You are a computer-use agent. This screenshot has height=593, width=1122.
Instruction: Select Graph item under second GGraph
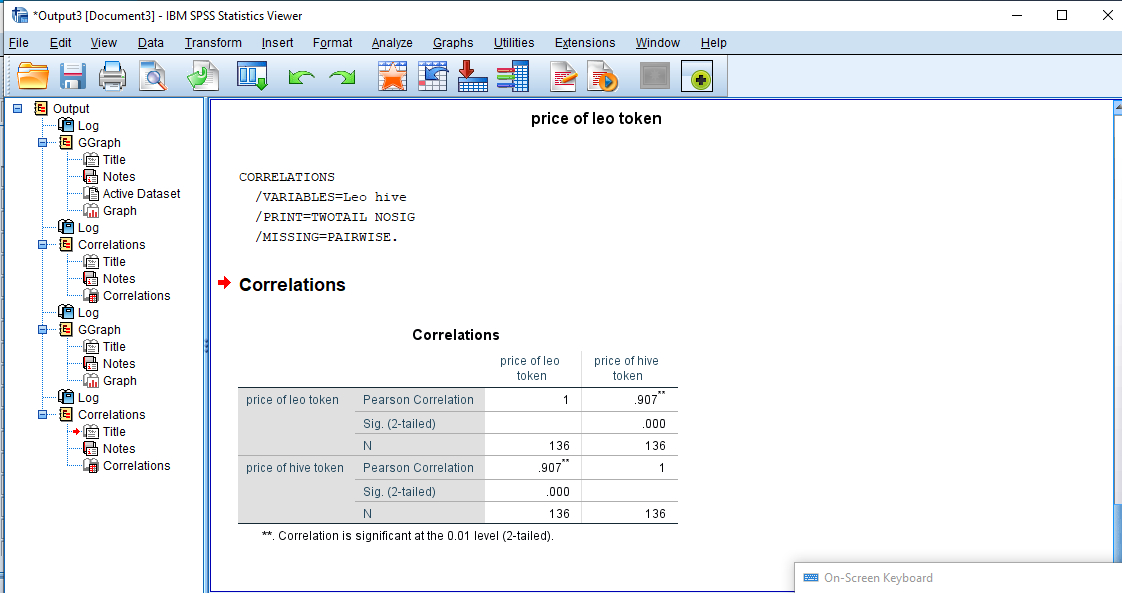click(119, 381)
